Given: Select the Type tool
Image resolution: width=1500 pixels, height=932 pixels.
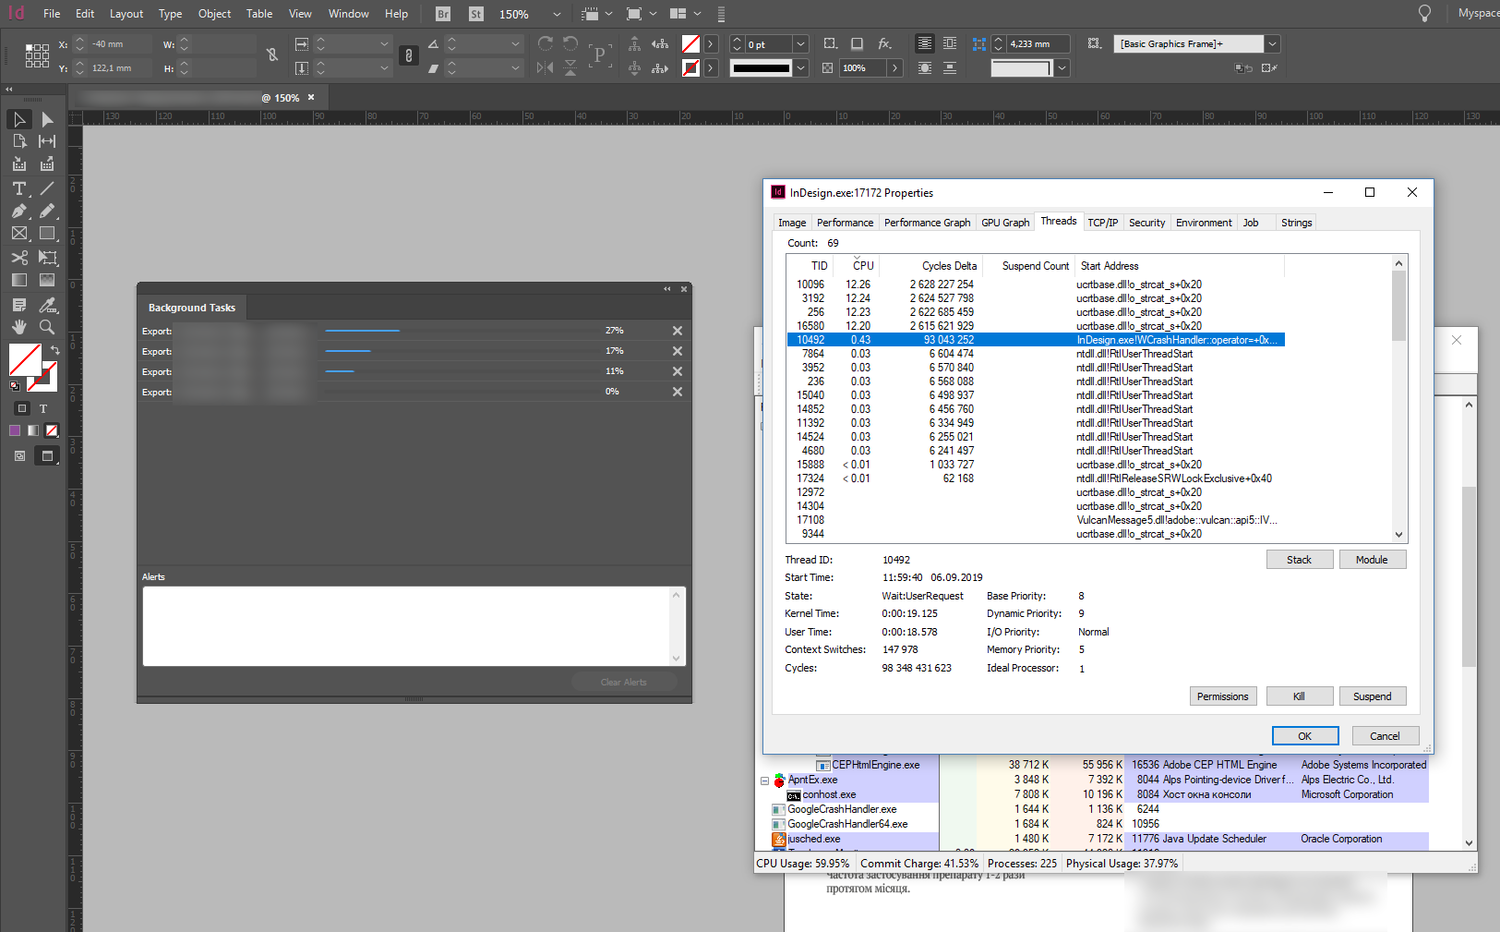Looking at the screenshot, I should pyautogui.click(x=19, y=188).
